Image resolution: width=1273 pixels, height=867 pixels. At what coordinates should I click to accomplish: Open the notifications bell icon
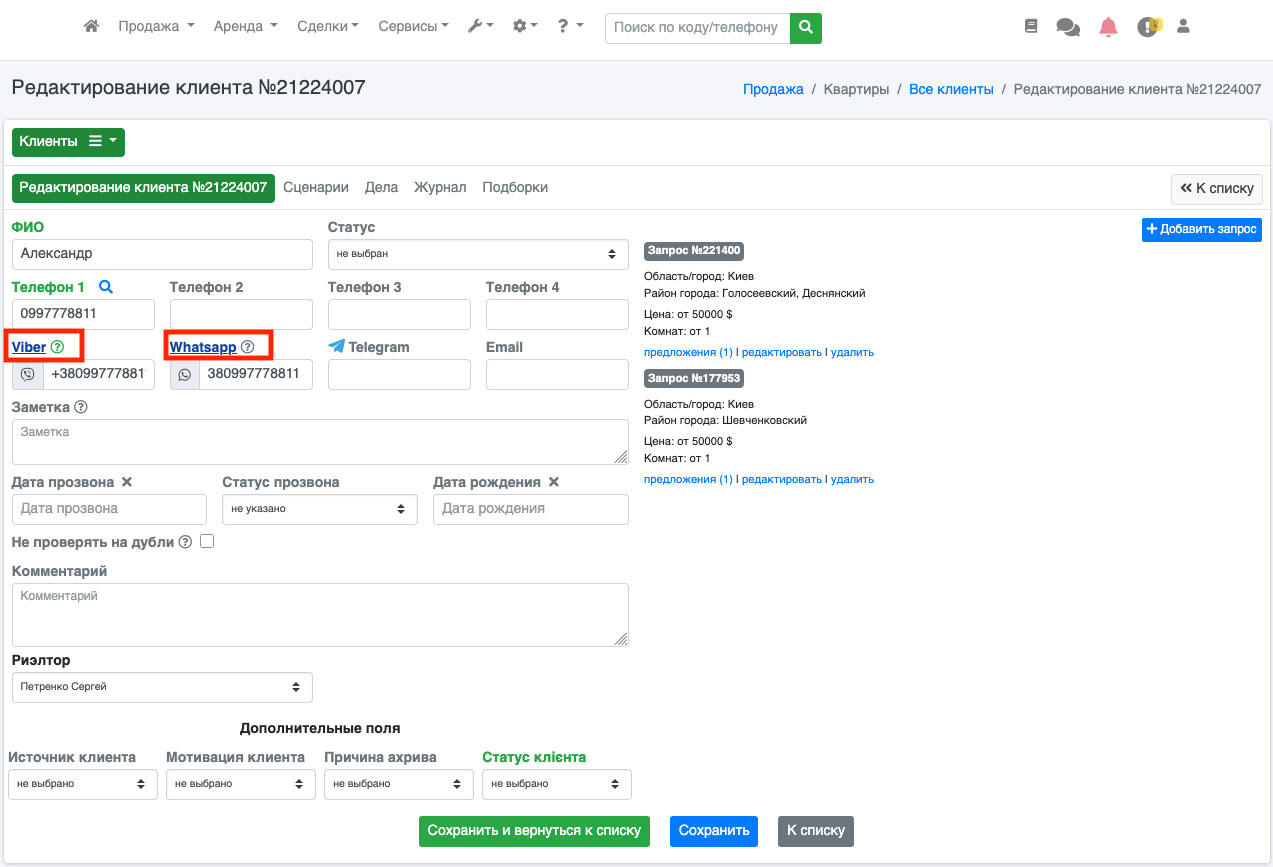[x=1108, y=27]
